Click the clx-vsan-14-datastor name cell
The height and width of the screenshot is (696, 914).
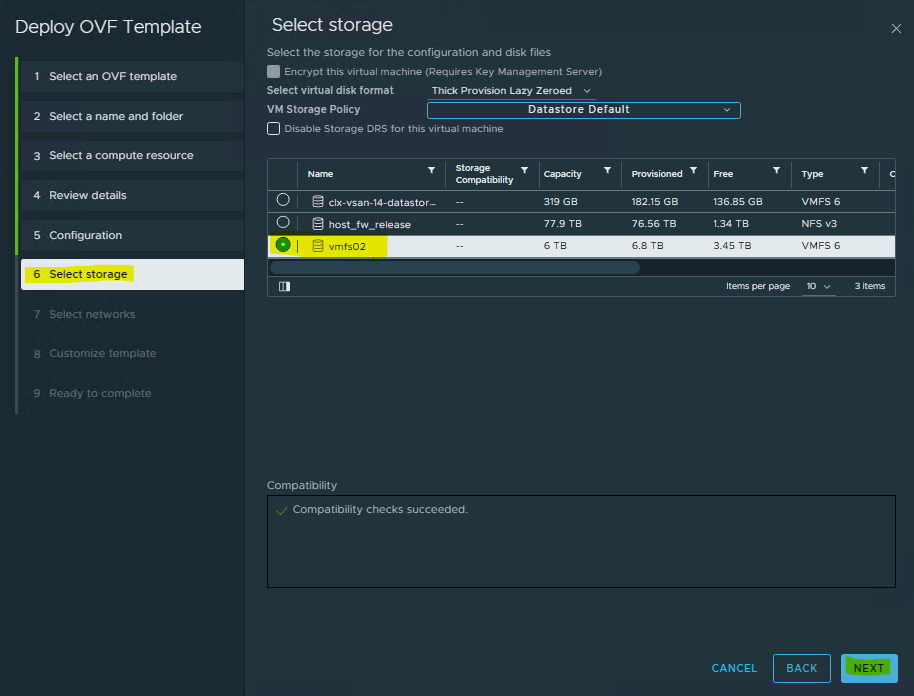[382, 202]
